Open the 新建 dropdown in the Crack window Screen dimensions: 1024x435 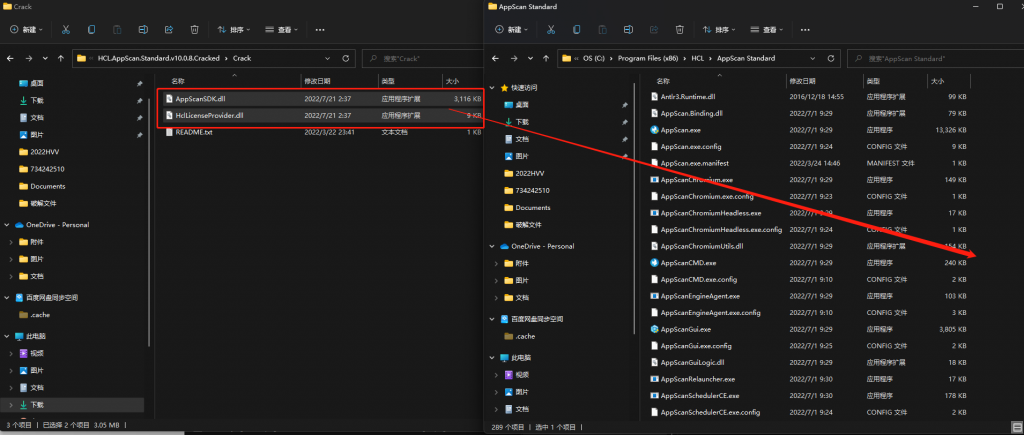(32, 31)
